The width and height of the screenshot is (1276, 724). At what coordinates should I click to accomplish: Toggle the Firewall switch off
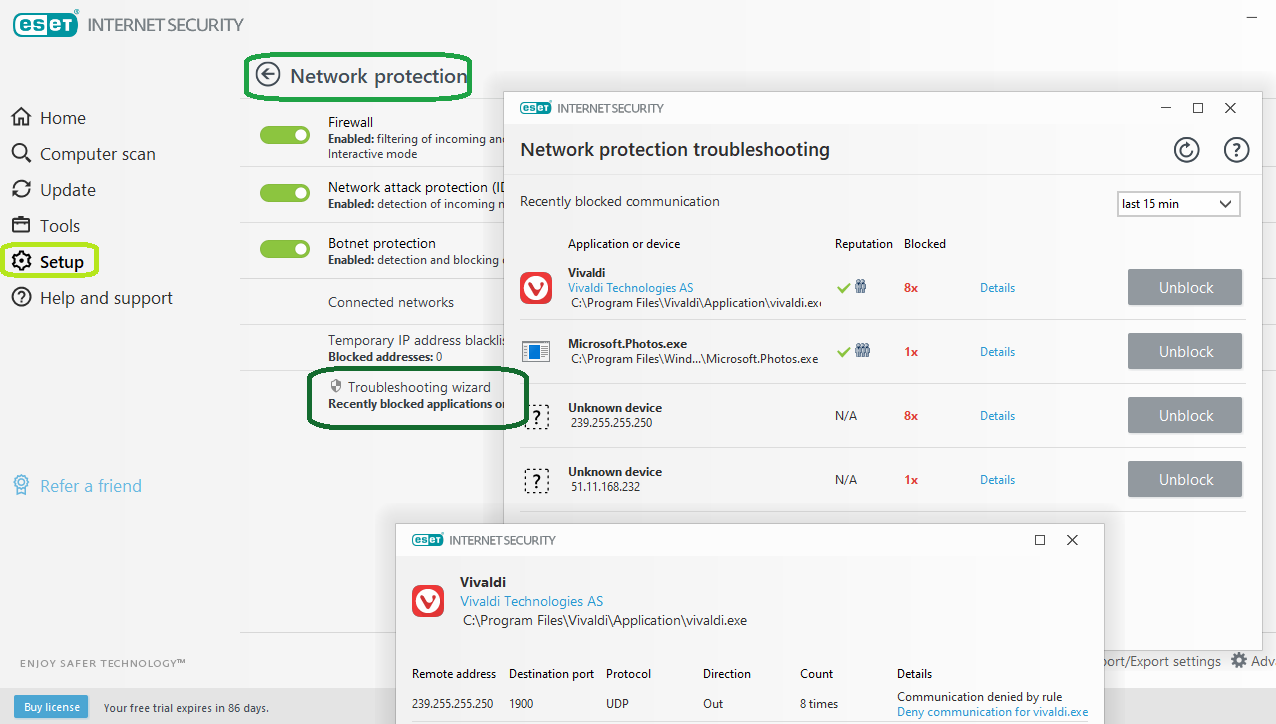click(x=285, y=135)
